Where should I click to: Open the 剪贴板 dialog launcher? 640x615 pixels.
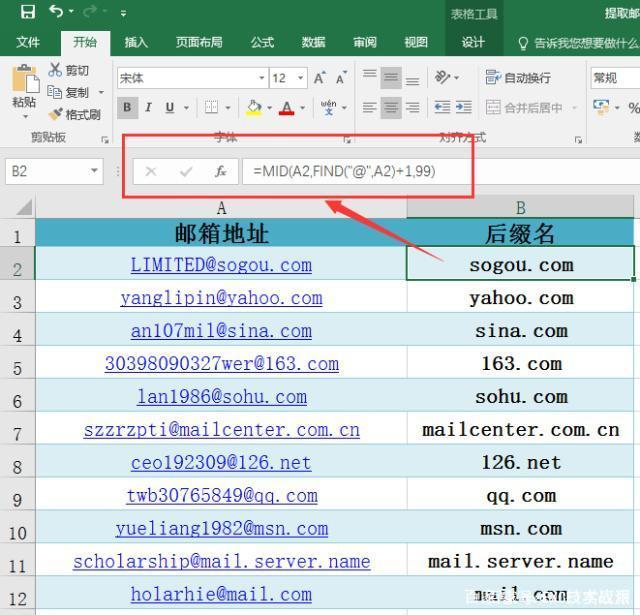click(x=105, y=140)
